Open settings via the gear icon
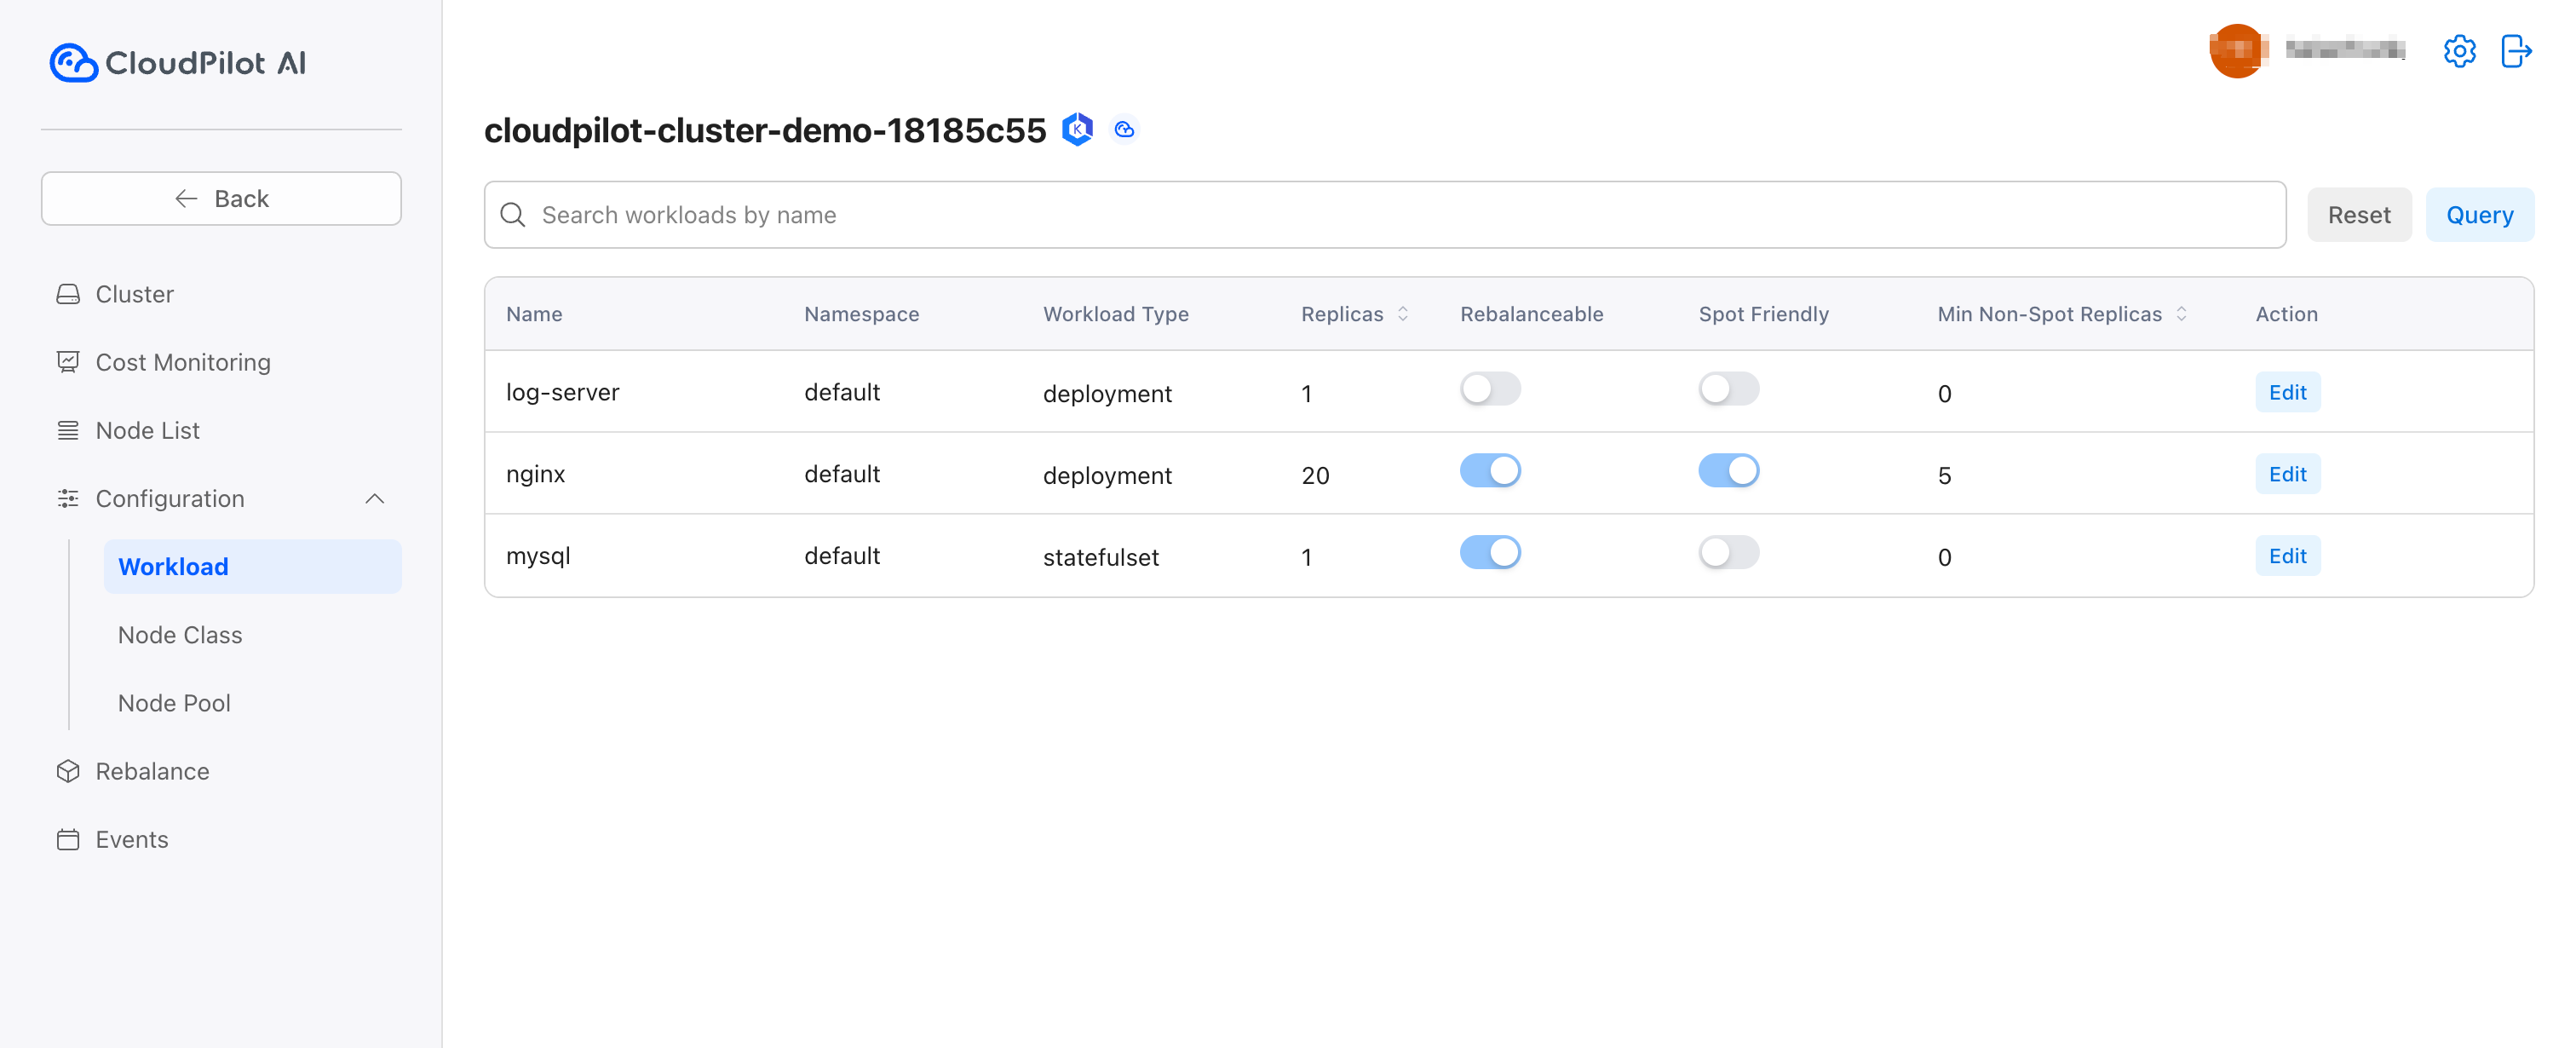Screen dimensions: 2576x1048 click(2460, 51)
